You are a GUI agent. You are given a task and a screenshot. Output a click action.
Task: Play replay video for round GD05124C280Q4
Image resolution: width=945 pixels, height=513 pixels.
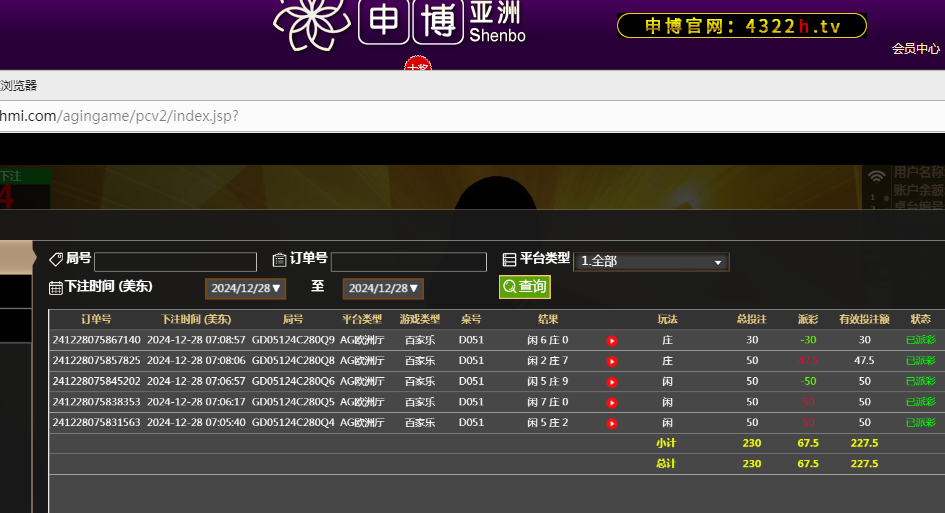[x=612, y=423]
